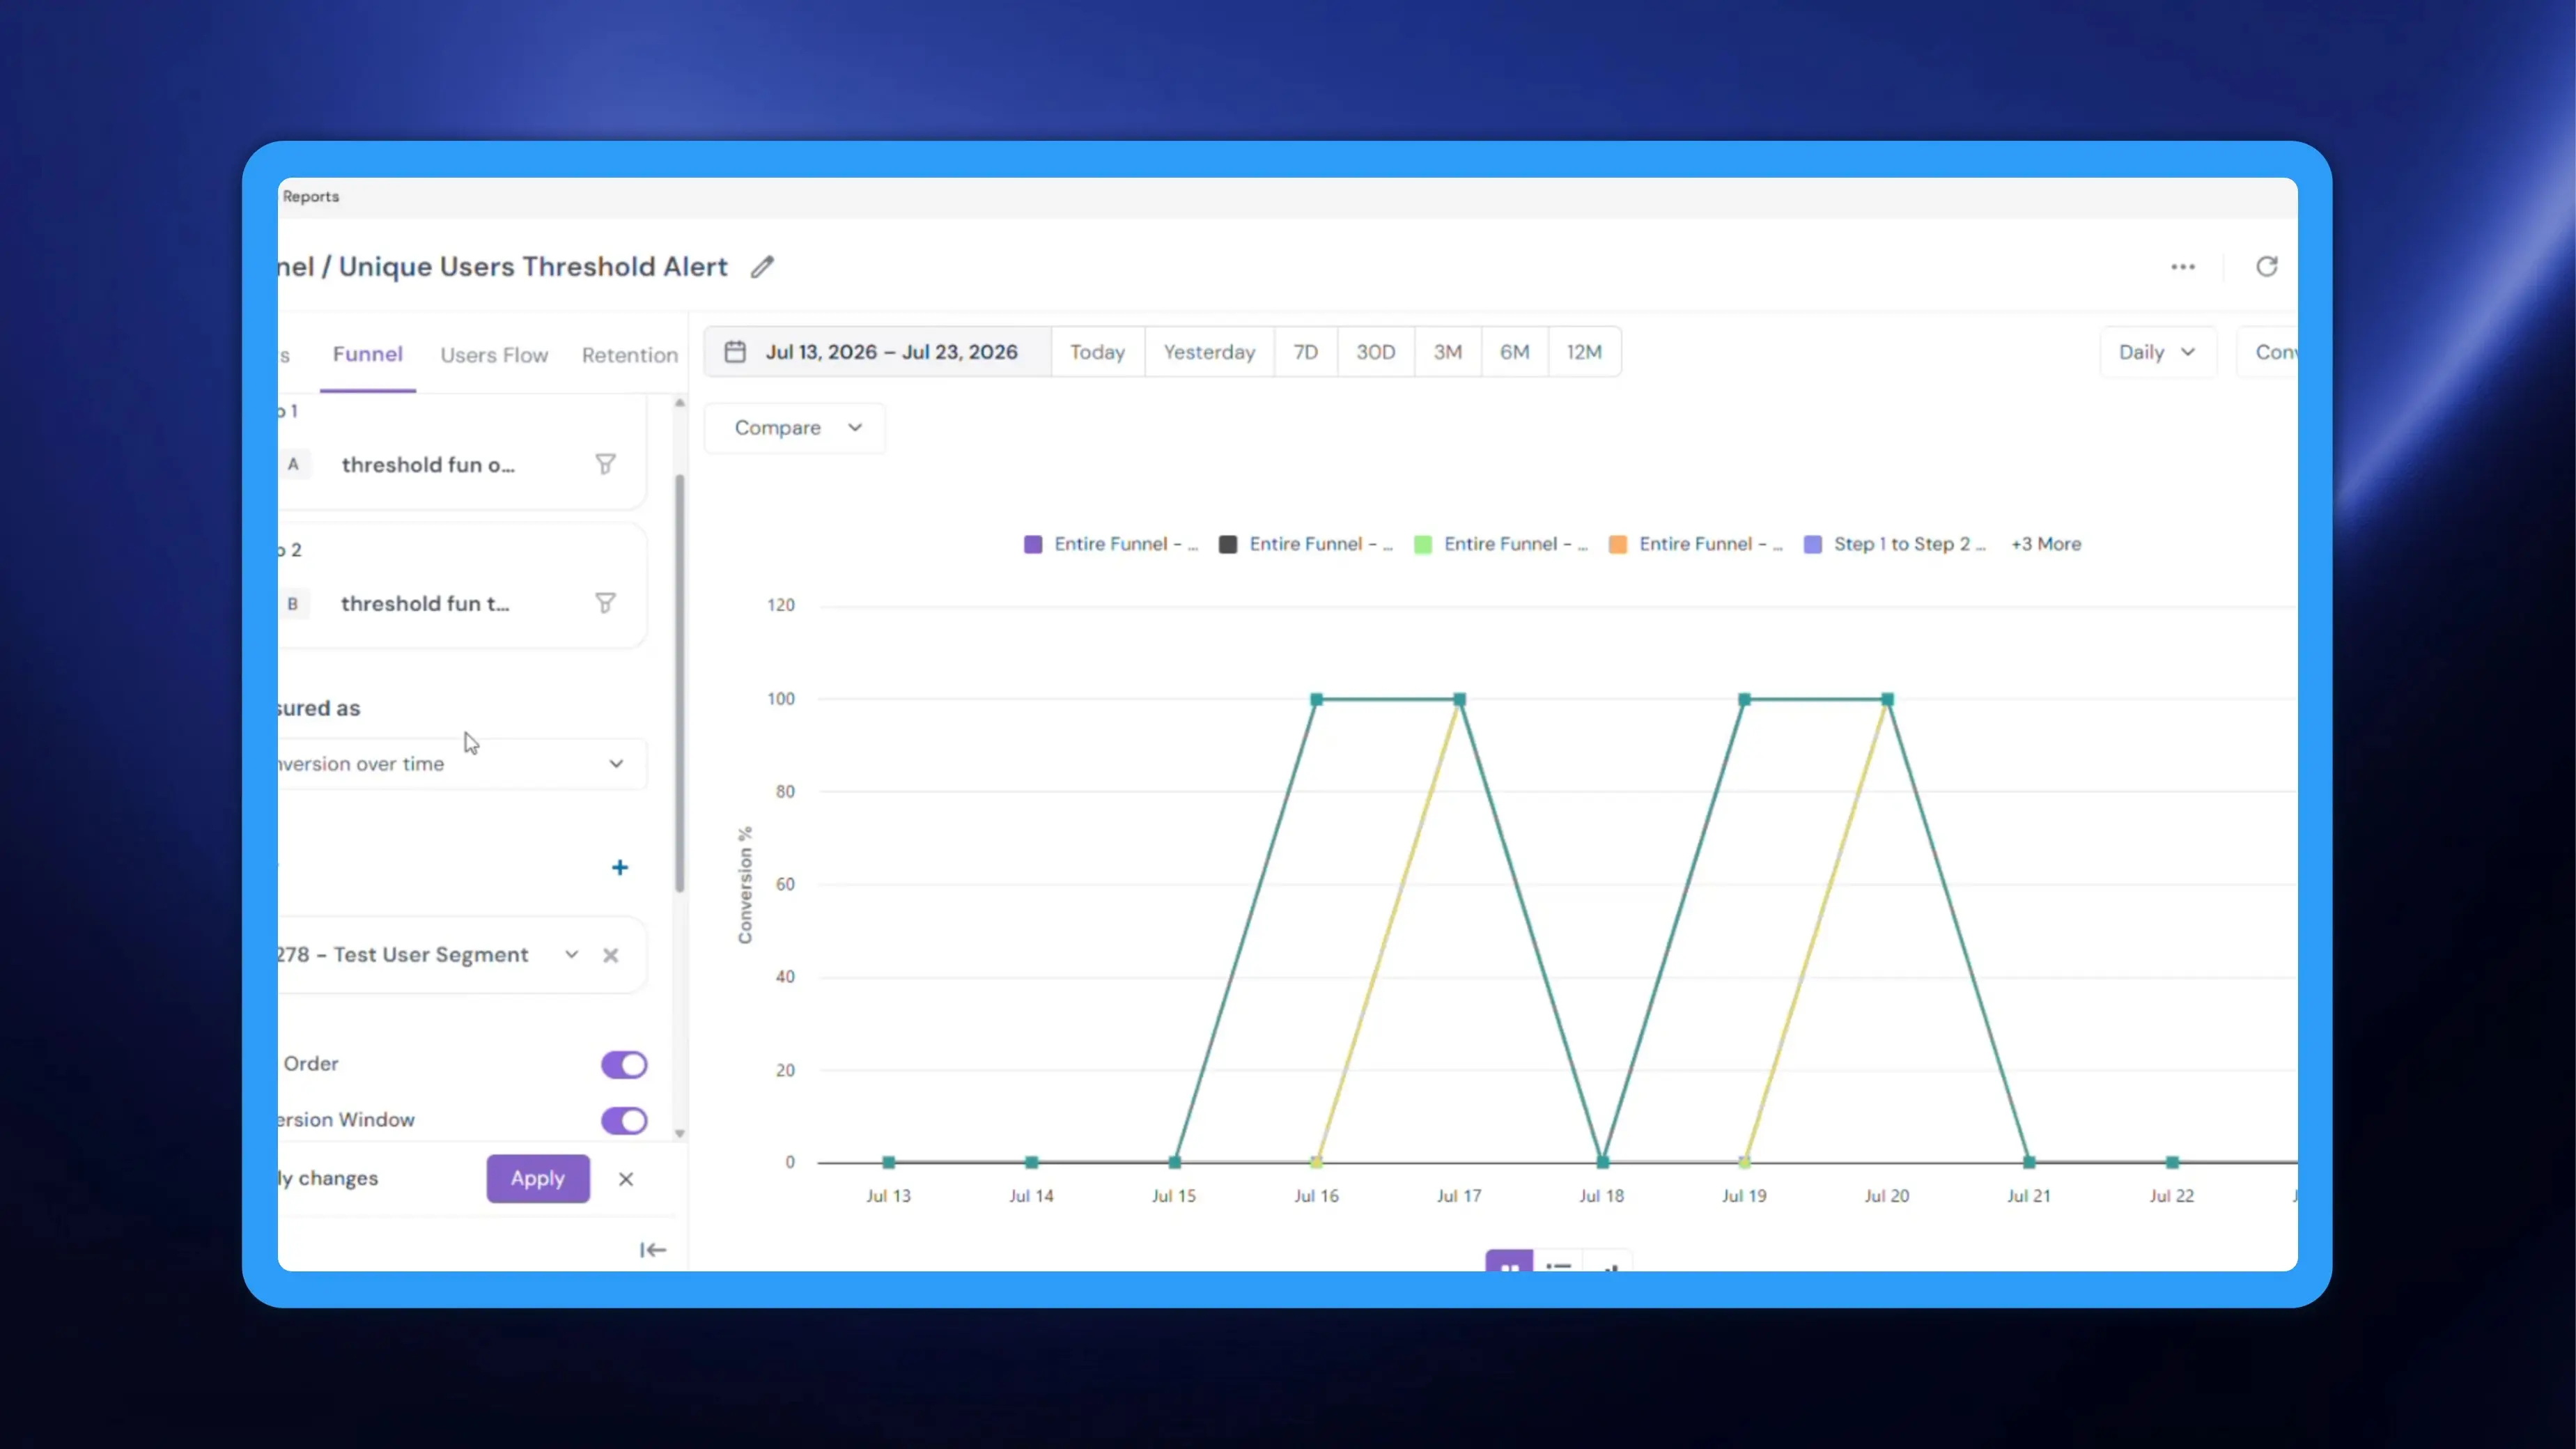
Task: Click the dark gray Entire Funnel legend swatch
Action: pyautogui.click(x=1228, y=544)
